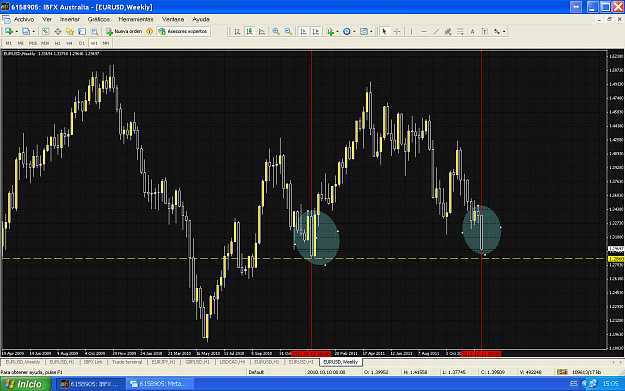Open the new chart icon
This screenshot has height=391, width=625.
(8, 31)
